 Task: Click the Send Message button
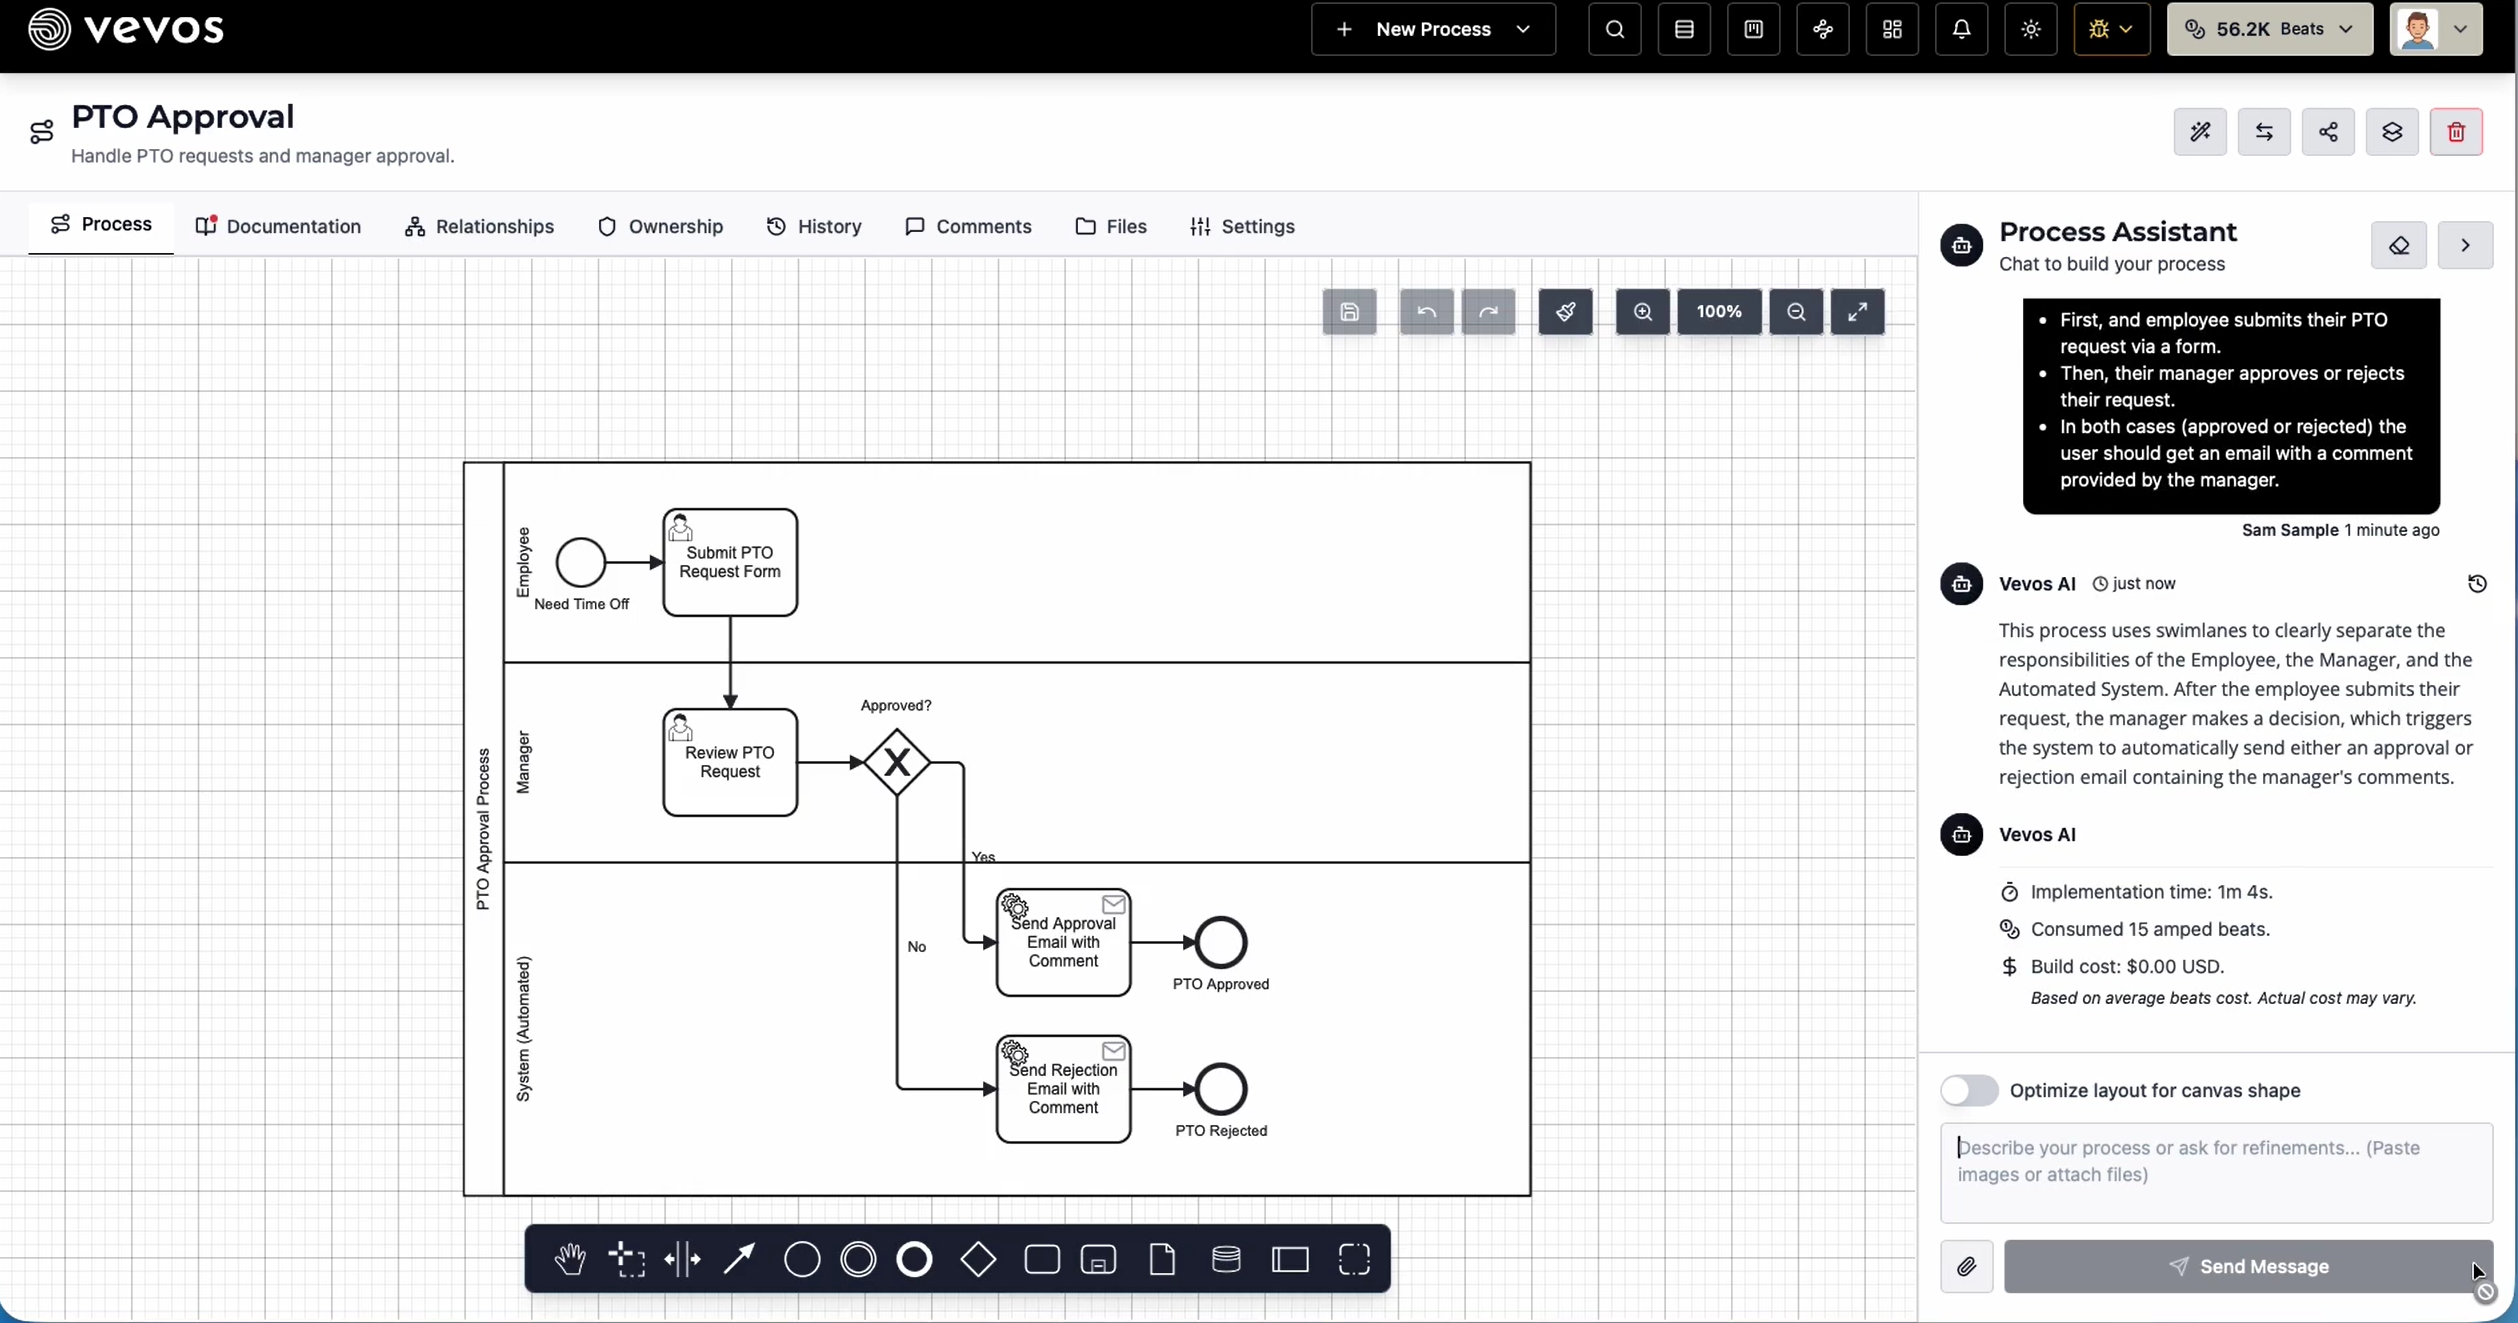[x=2248, y=1267]
